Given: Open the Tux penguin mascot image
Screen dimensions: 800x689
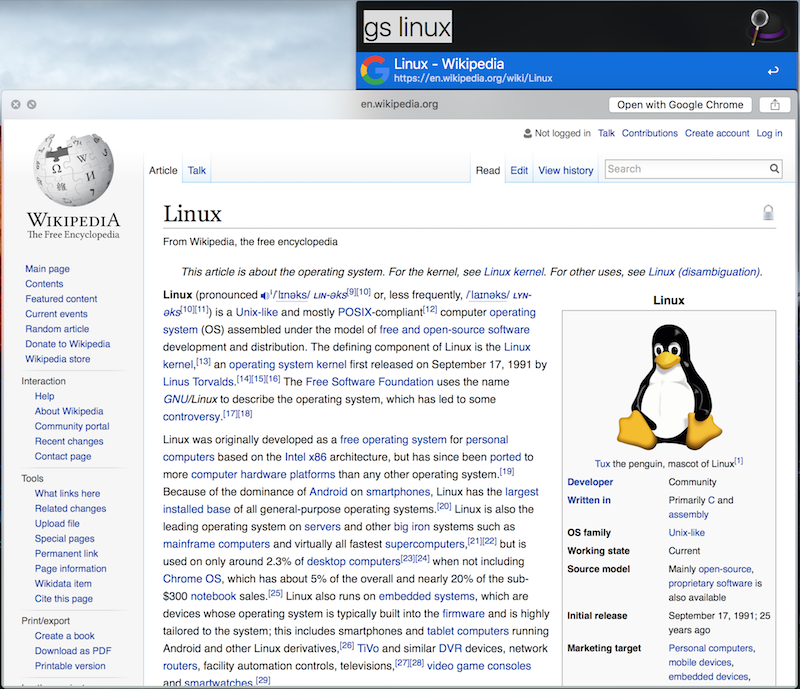Looking at the screenshot, I should [669, 387].
